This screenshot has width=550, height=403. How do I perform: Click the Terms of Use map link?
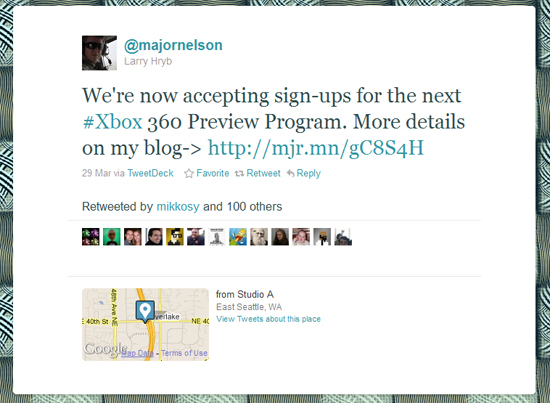pos(184,353)
